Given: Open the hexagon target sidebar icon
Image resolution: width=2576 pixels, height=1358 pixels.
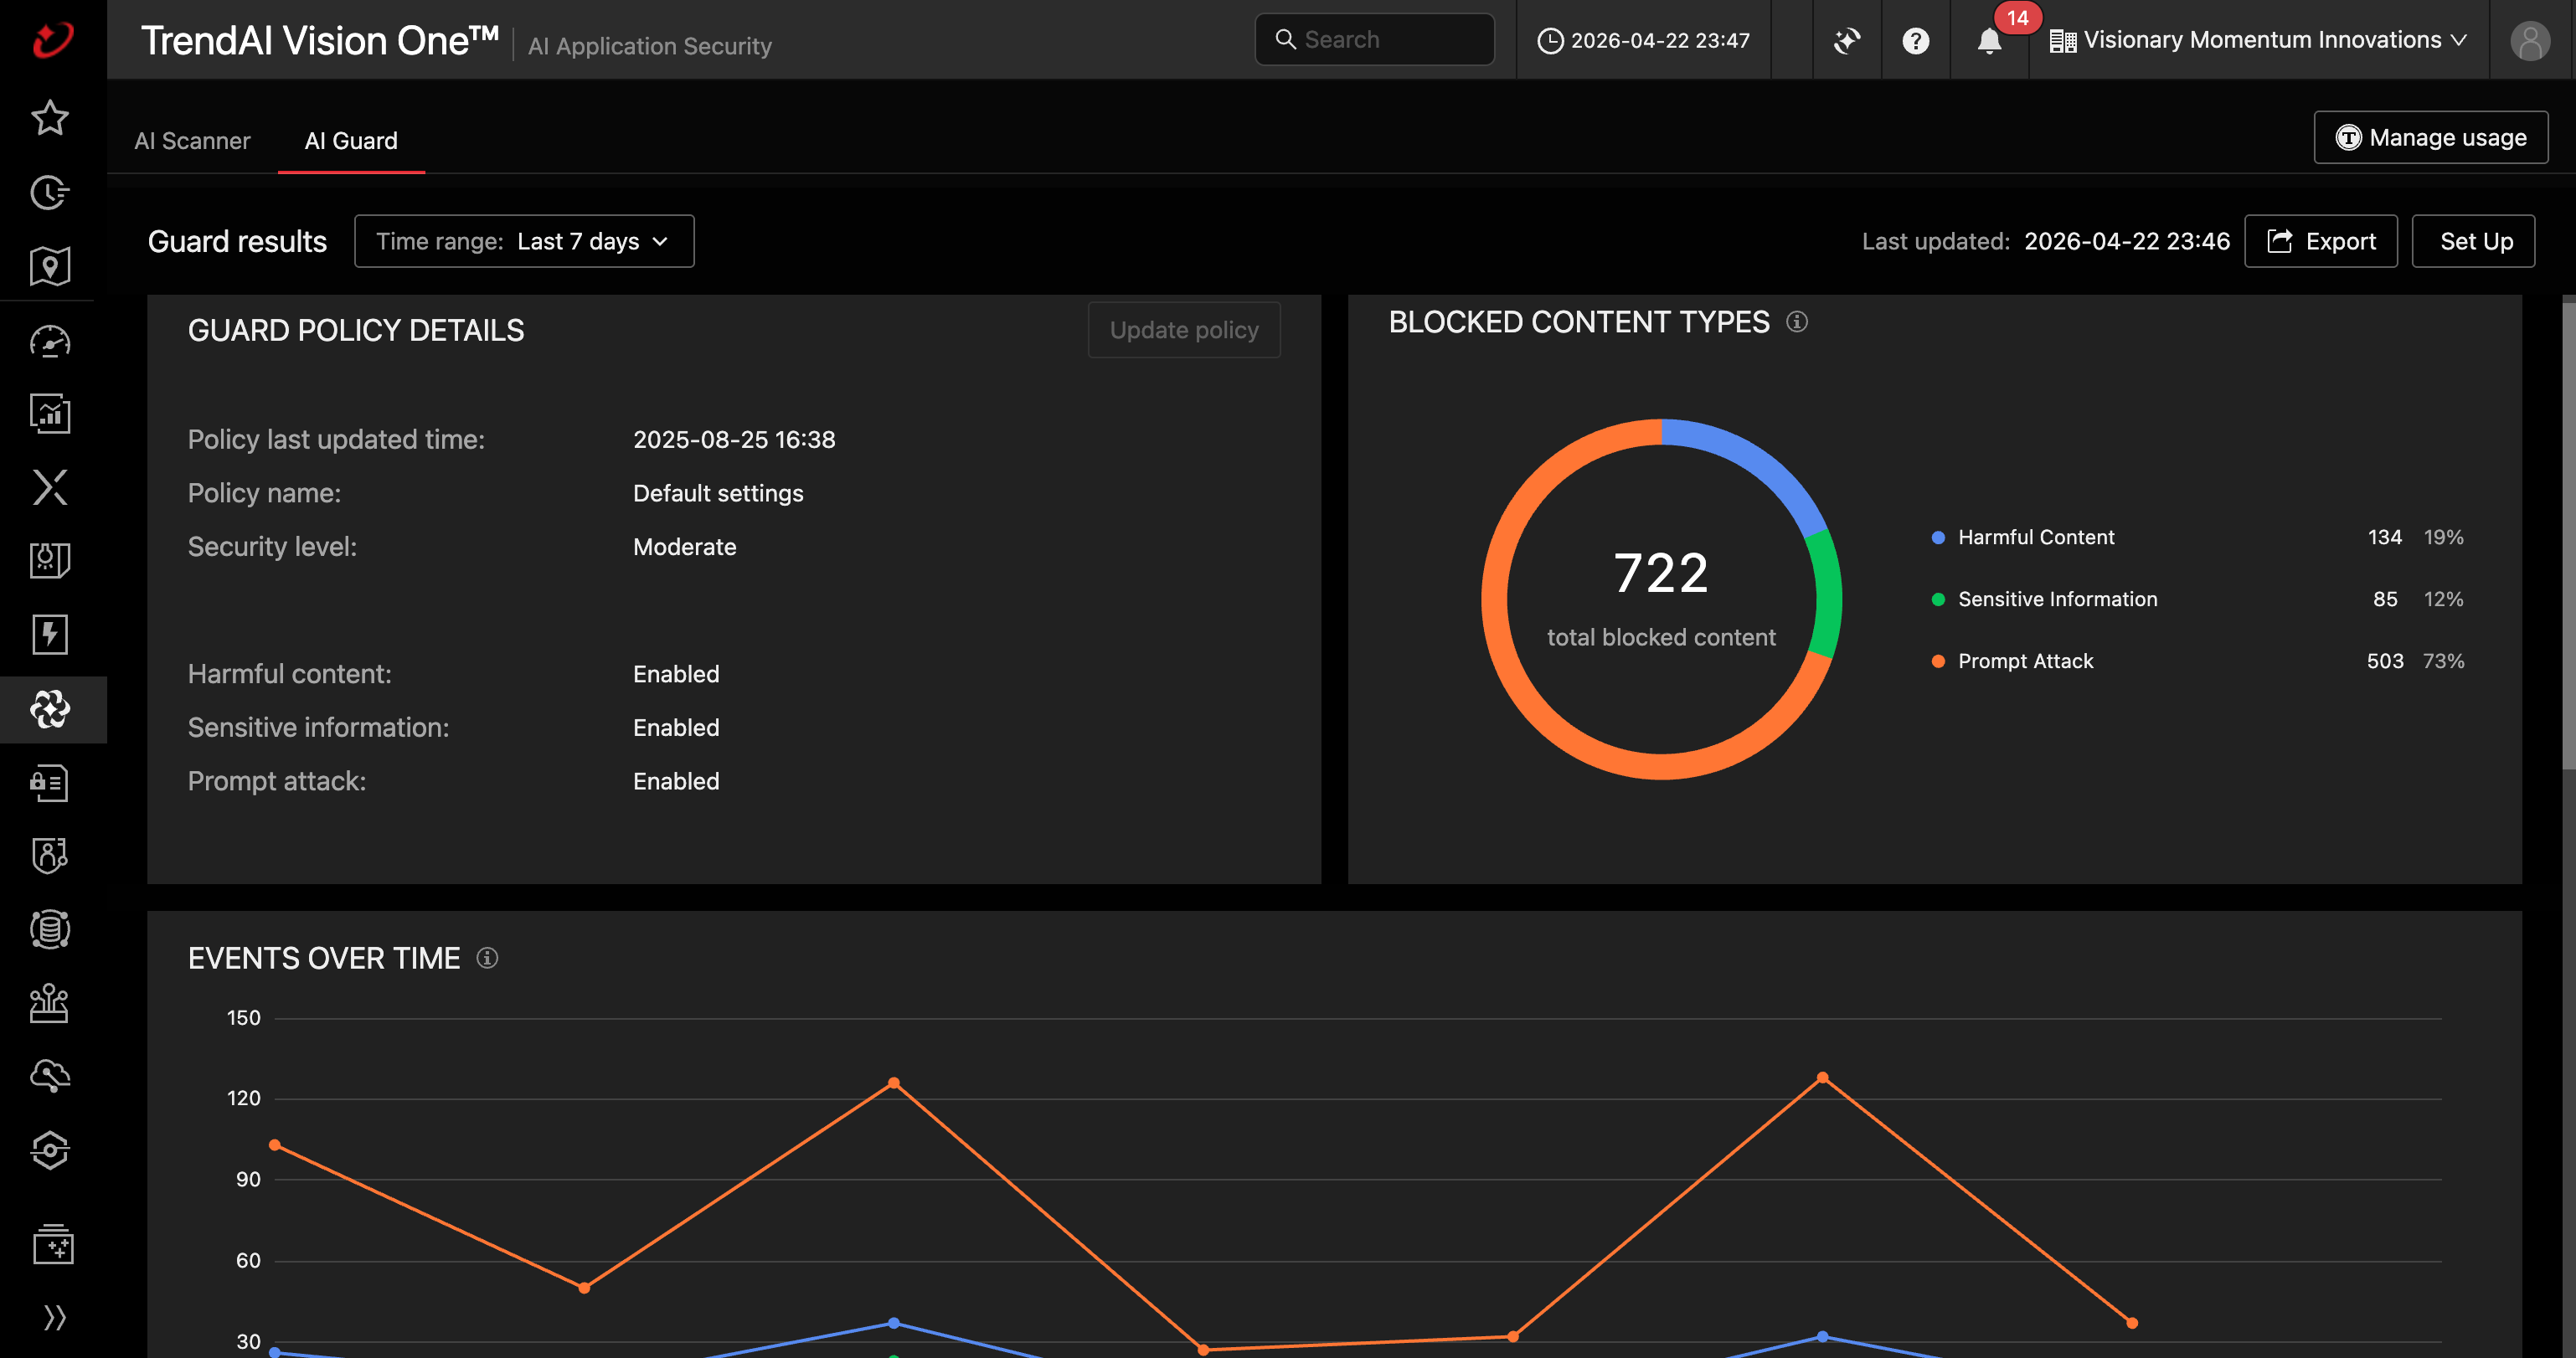Looking at the screenshot, I should (50, 1150).
